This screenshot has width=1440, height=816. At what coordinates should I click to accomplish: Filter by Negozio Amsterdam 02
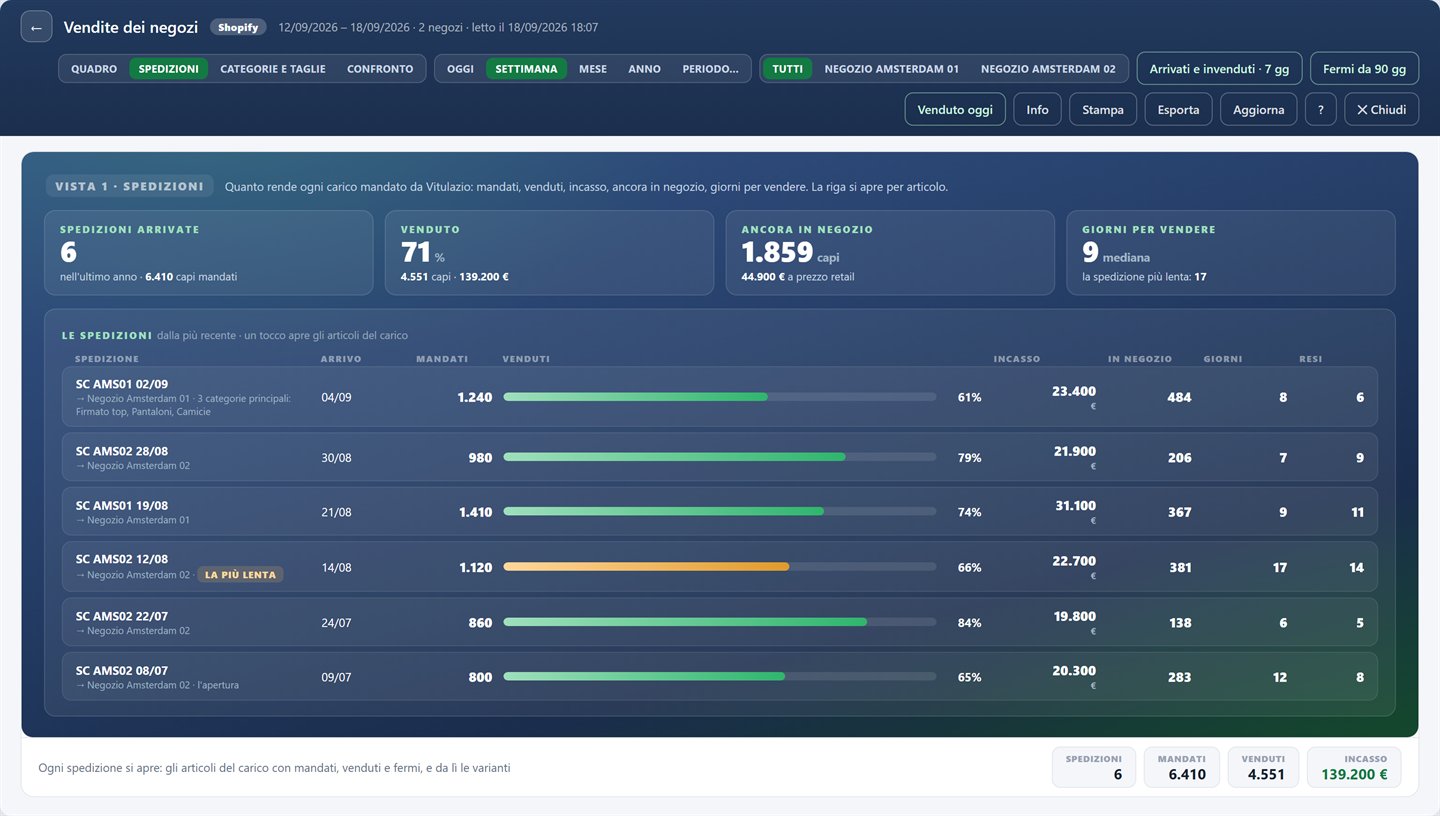tap(1048, 69)
